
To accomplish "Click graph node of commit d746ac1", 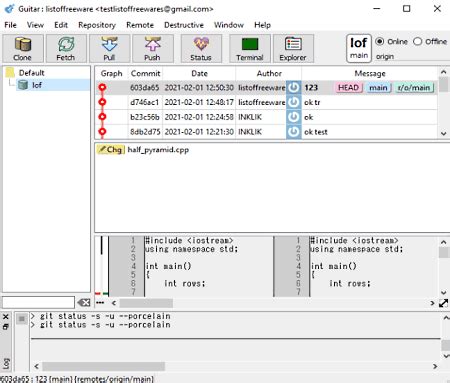I will pos(102,102).
